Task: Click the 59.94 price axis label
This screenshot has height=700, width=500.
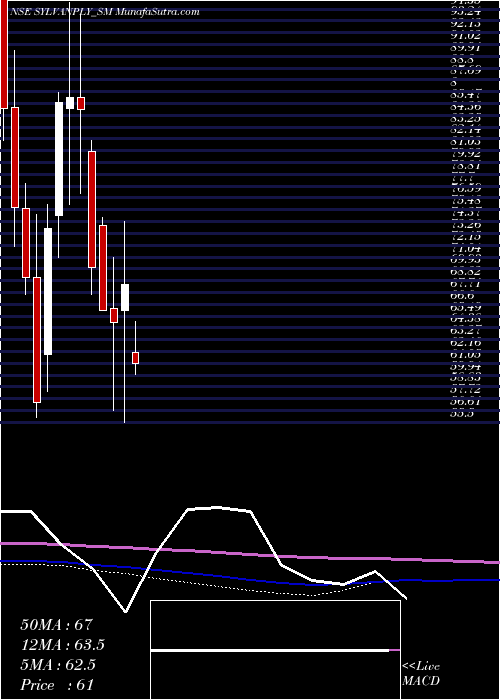Action: coord(465,367)
